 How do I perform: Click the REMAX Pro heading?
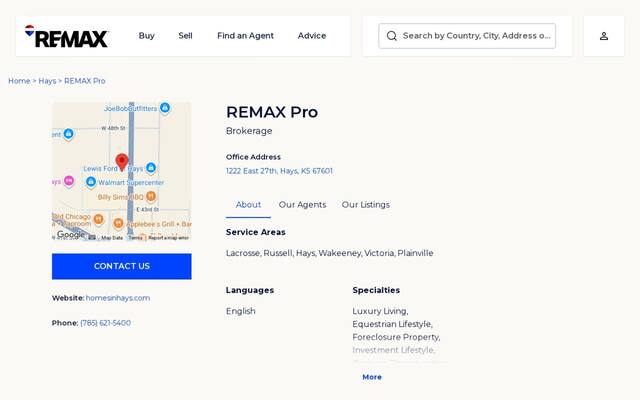tap(272, 112)
